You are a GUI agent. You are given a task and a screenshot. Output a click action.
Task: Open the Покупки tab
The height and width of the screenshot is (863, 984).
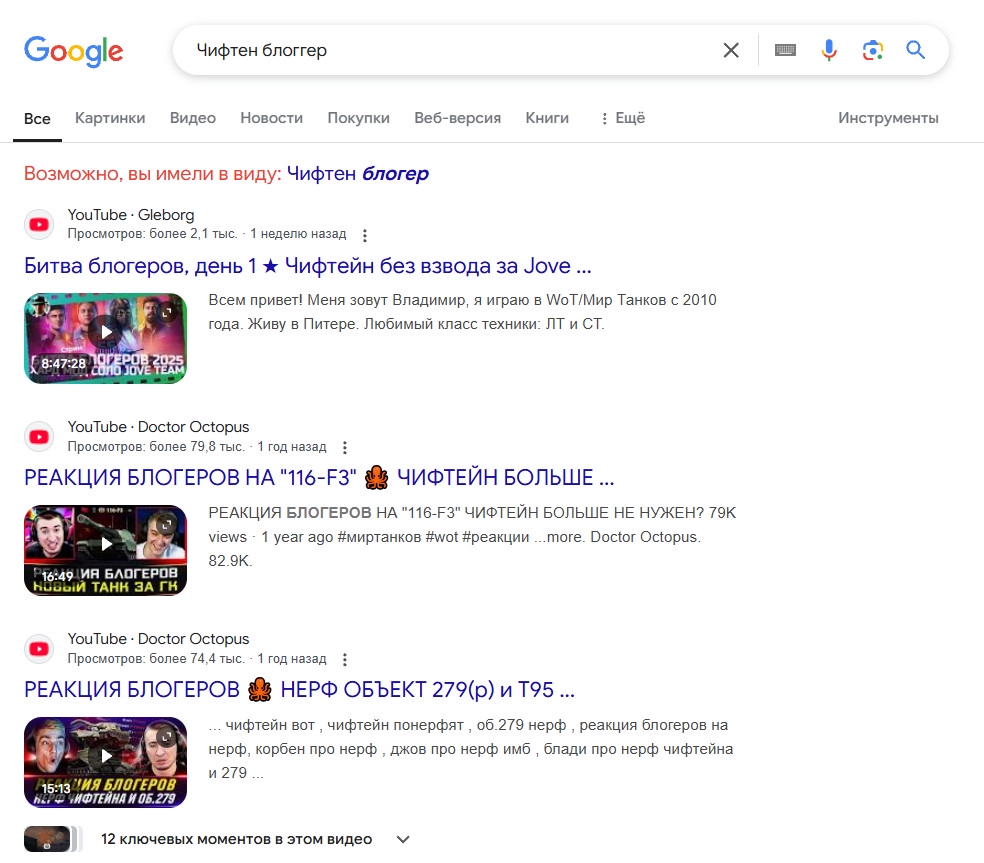click(358, 118)
